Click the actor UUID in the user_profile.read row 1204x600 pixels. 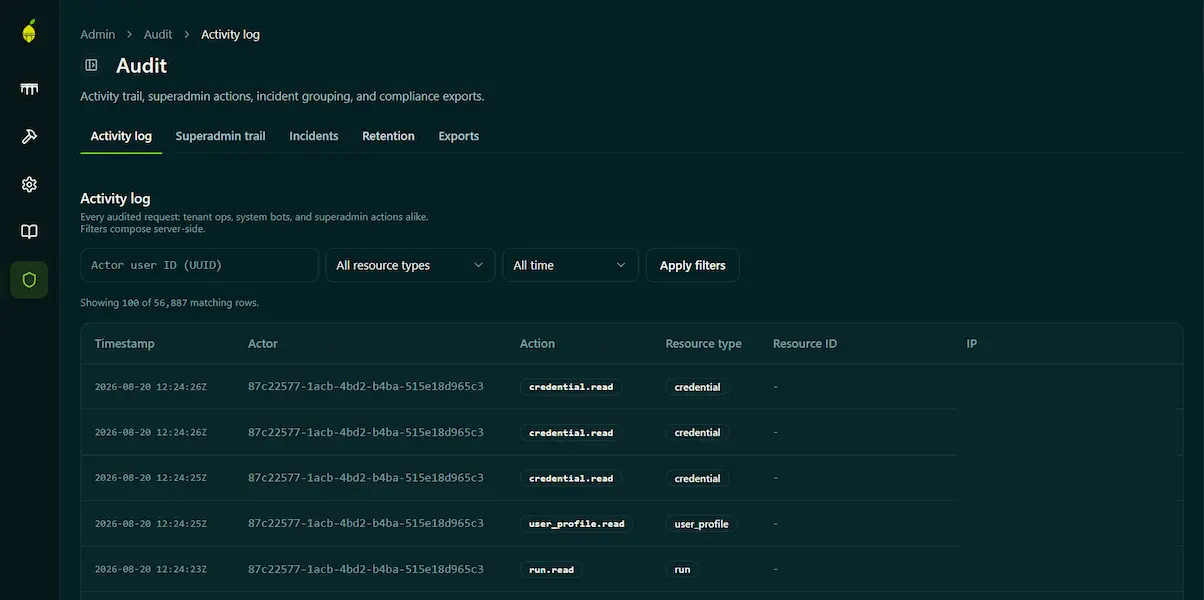(x=366, y=523)
